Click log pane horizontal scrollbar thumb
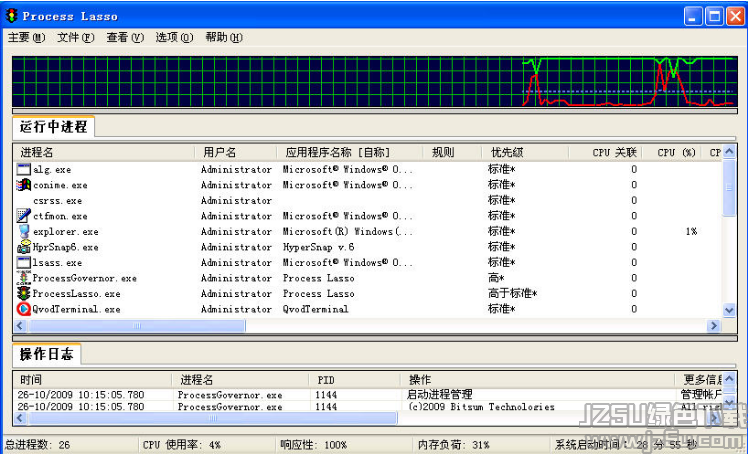This screenshot has width=749, height=454. click(x=213, y=418)
